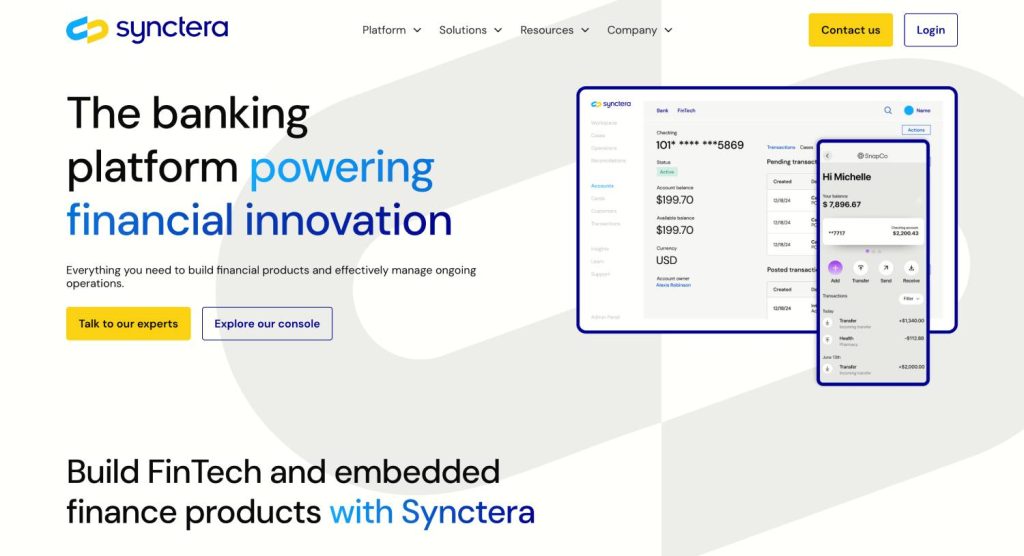Click the Alexis Robinson account owner link

pyautogui.click(x=673, y=285)
